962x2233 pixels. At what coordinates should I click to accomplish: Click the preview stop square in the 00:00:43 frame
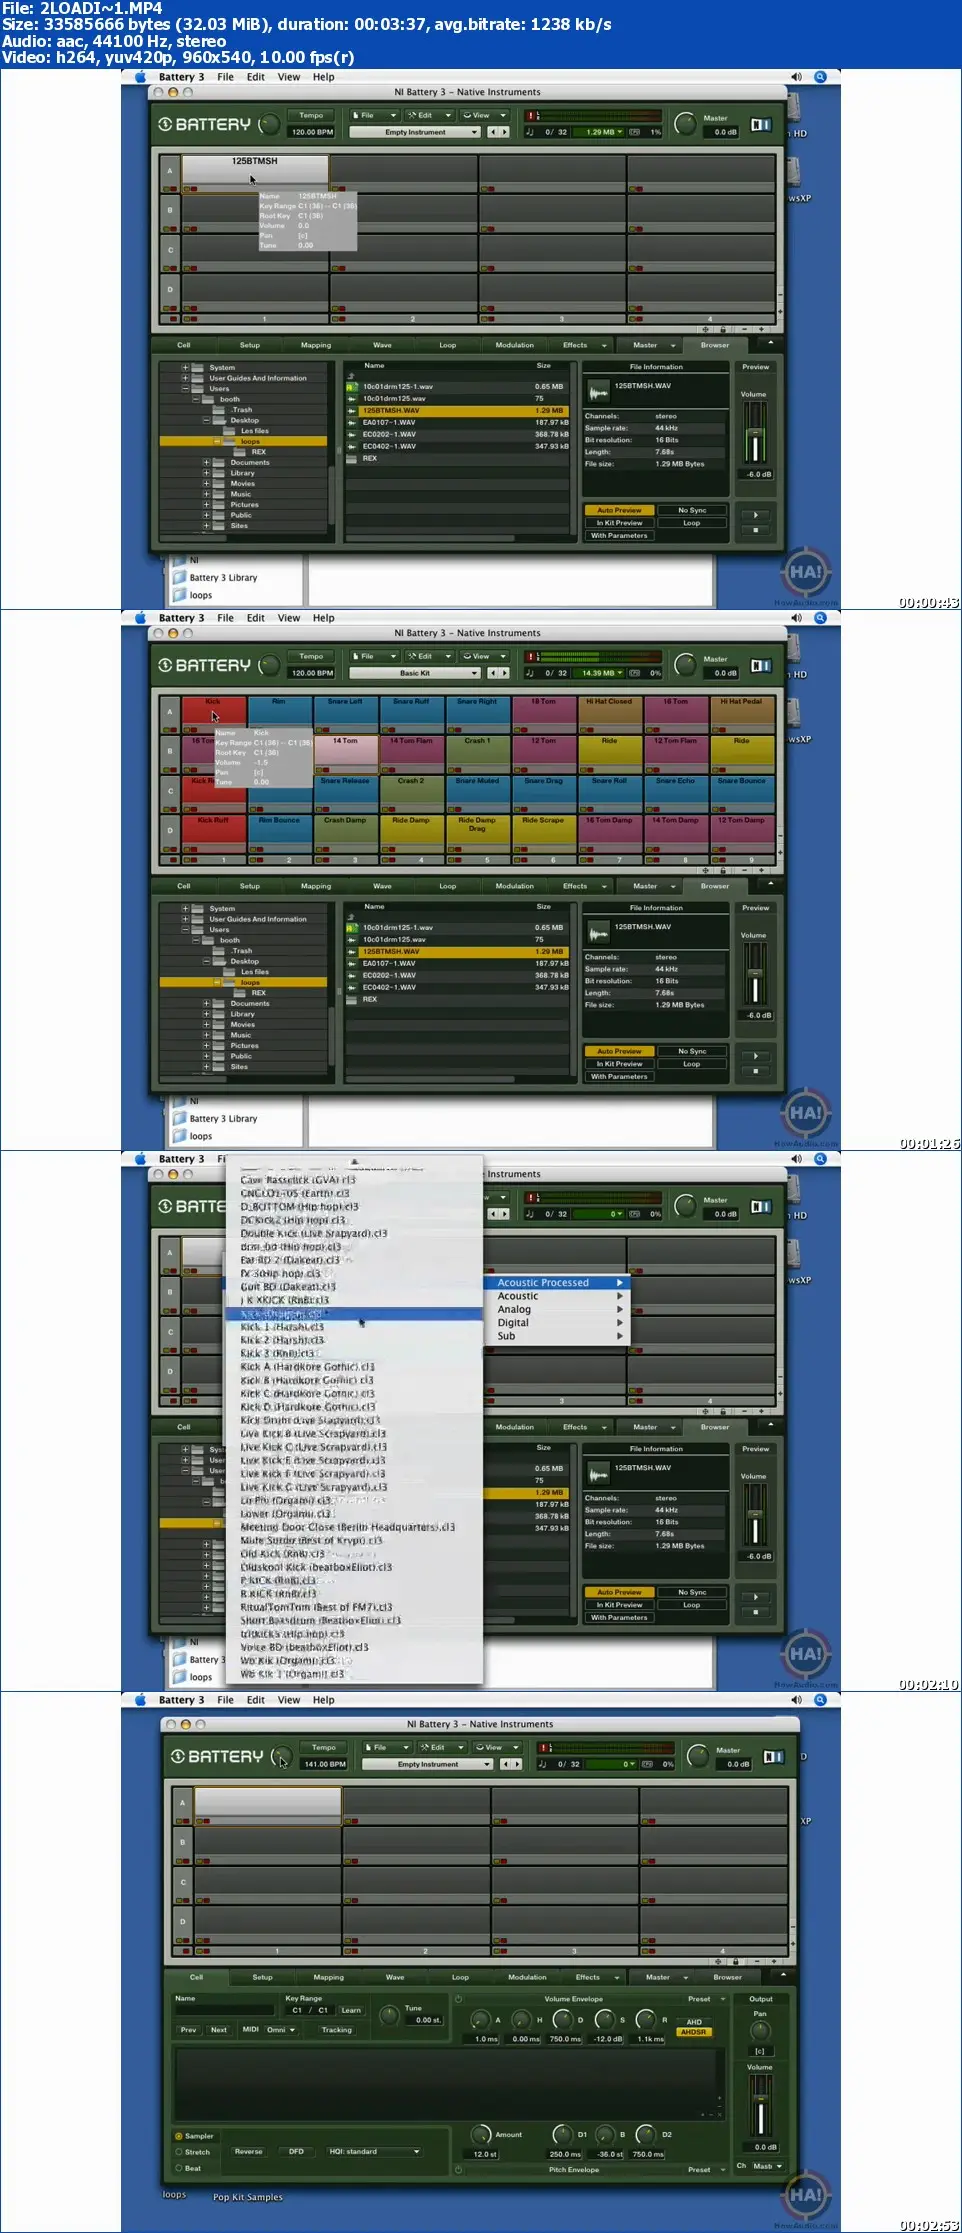pos(755,530)
